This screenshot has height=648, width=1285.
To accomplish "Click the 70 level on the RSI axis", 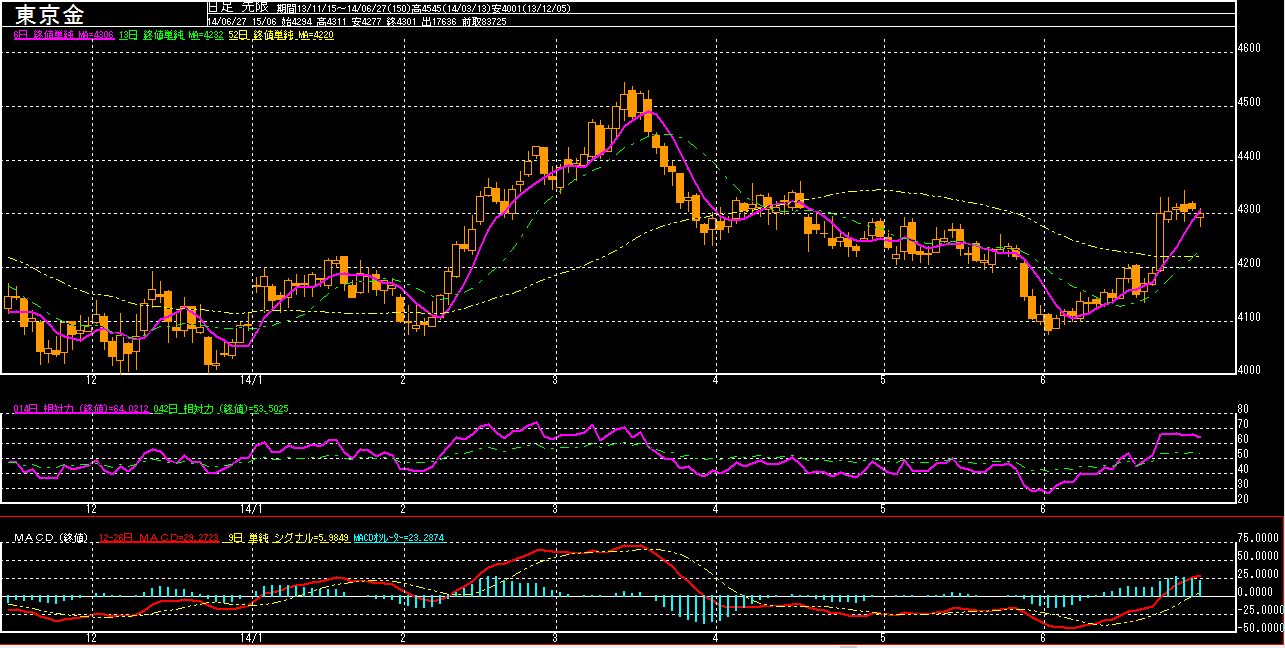I will click(x=1242, y=423).
